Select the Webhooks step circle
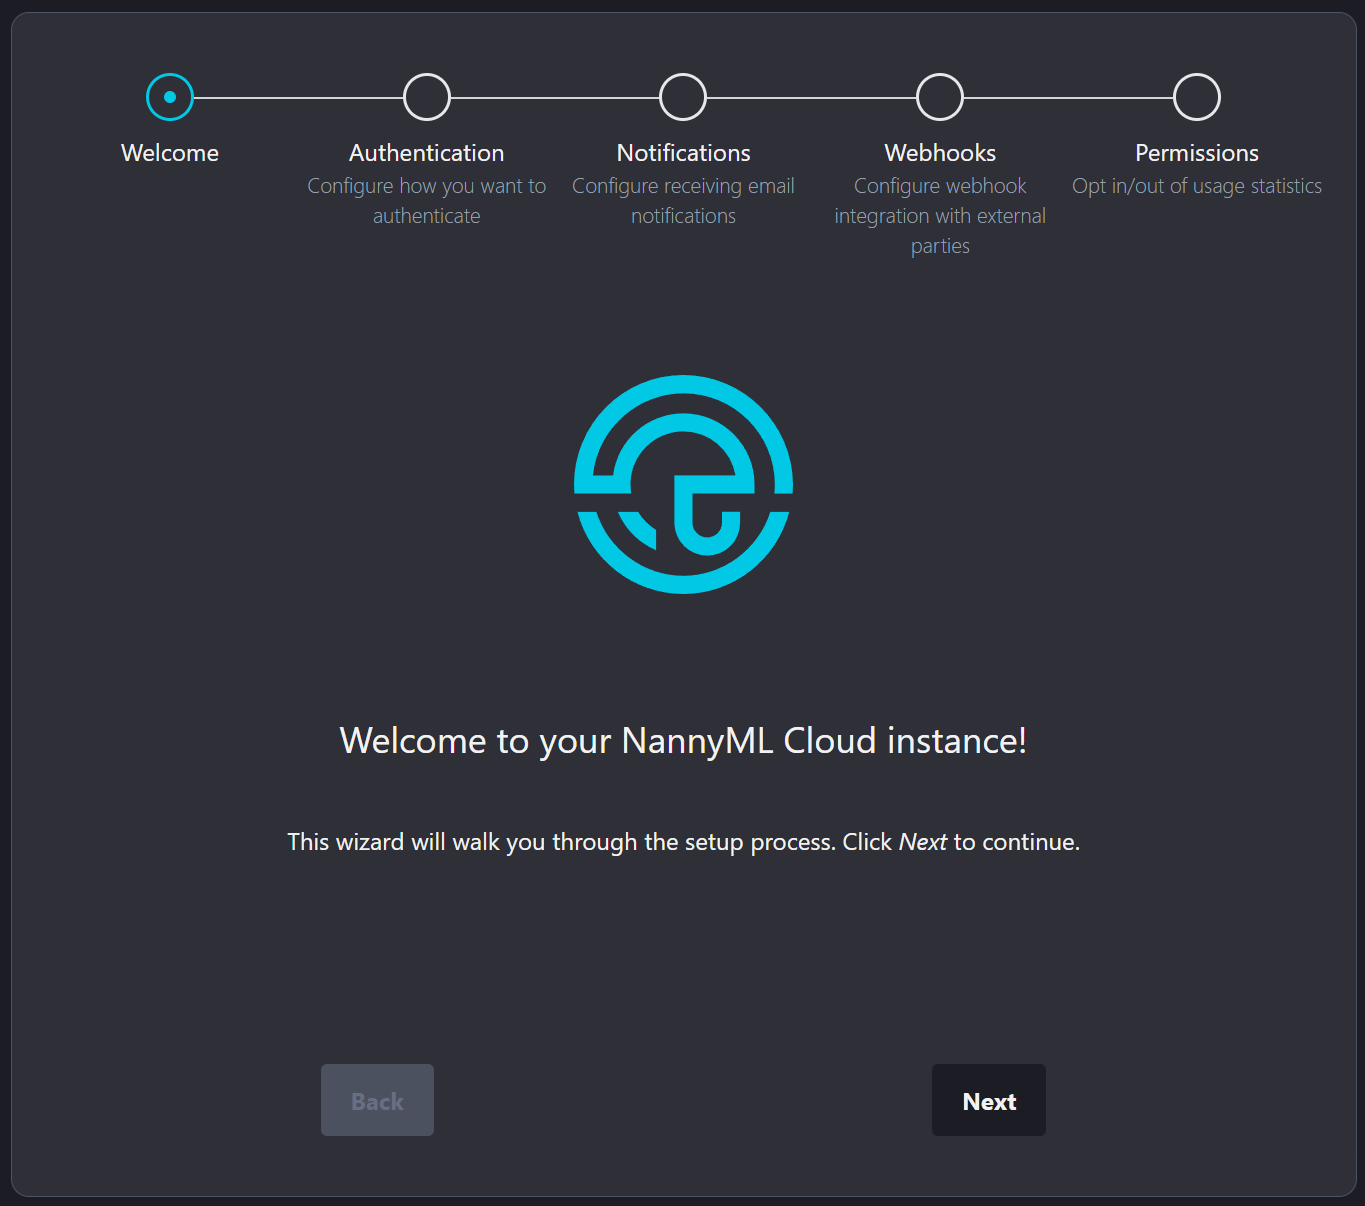 940,97
